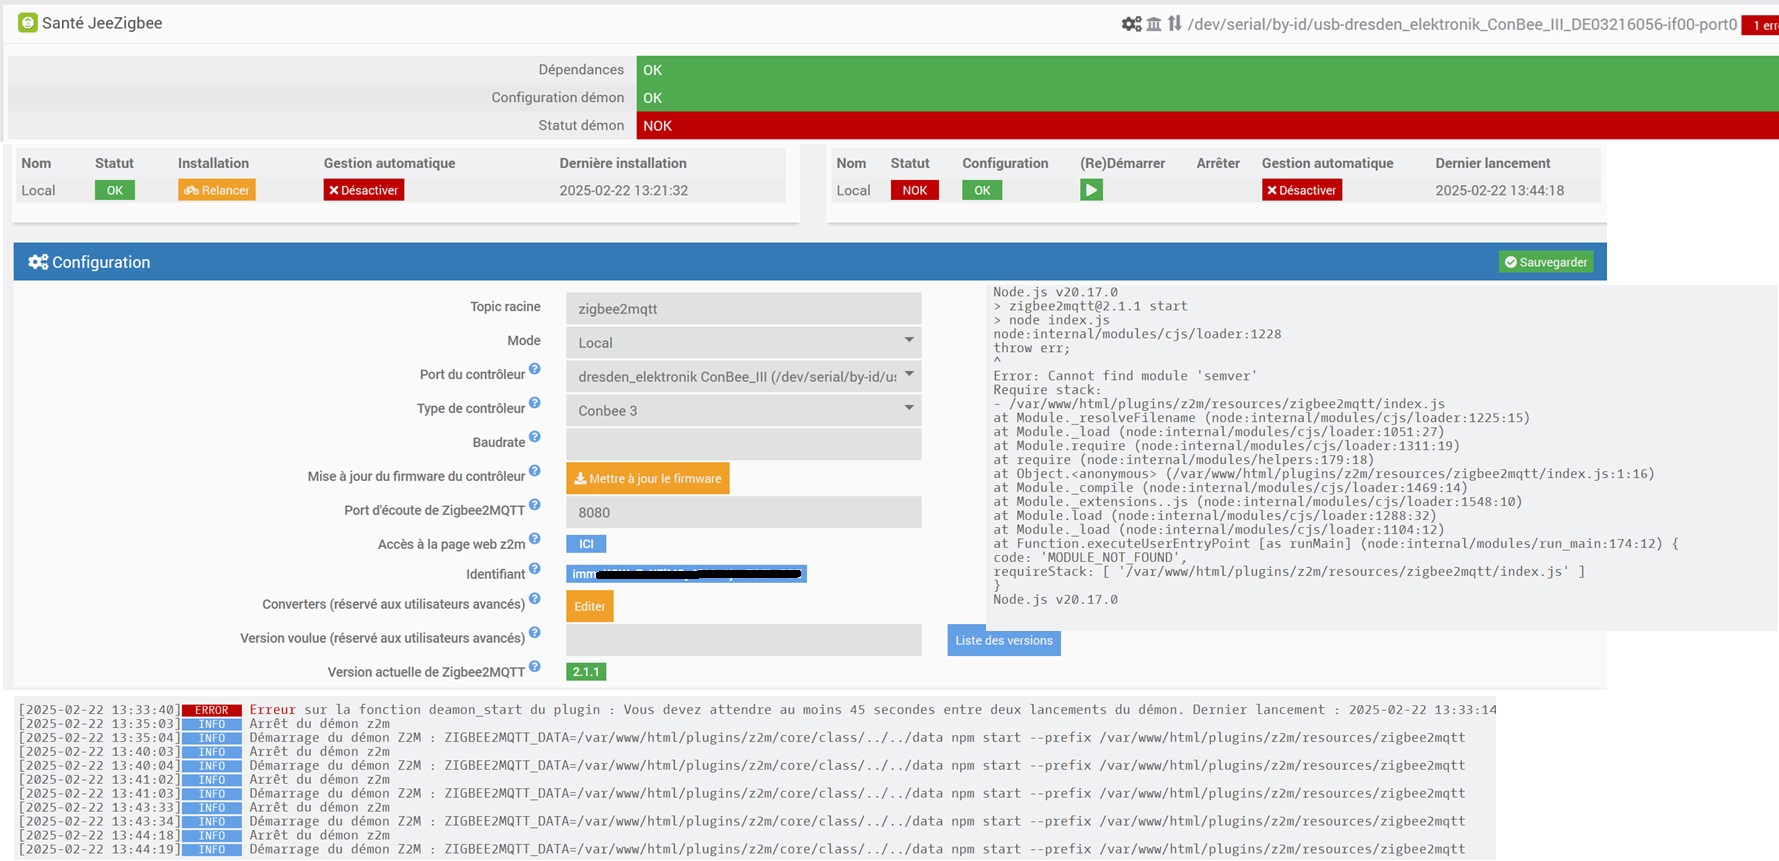Screen dimensions: 1779x861
Task: Click the Topic racine input field
Action: (743, 309)
